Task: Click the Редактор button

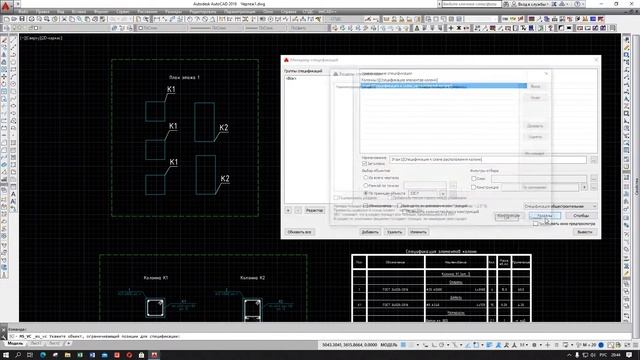Action: click(314, 210)
